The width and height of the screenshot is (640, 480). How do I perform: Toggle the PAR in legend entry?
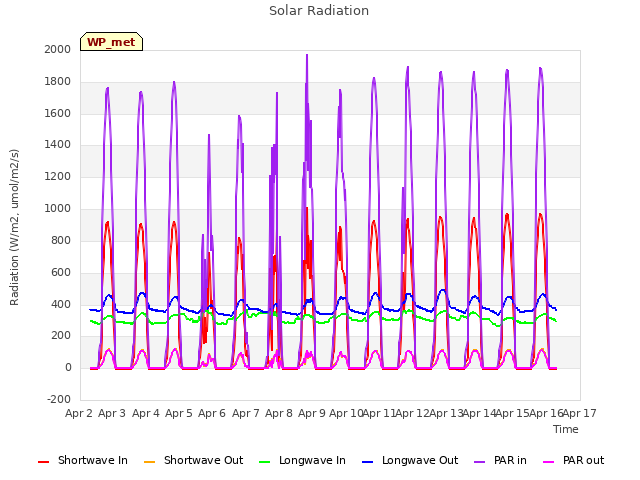coord(500,460)
